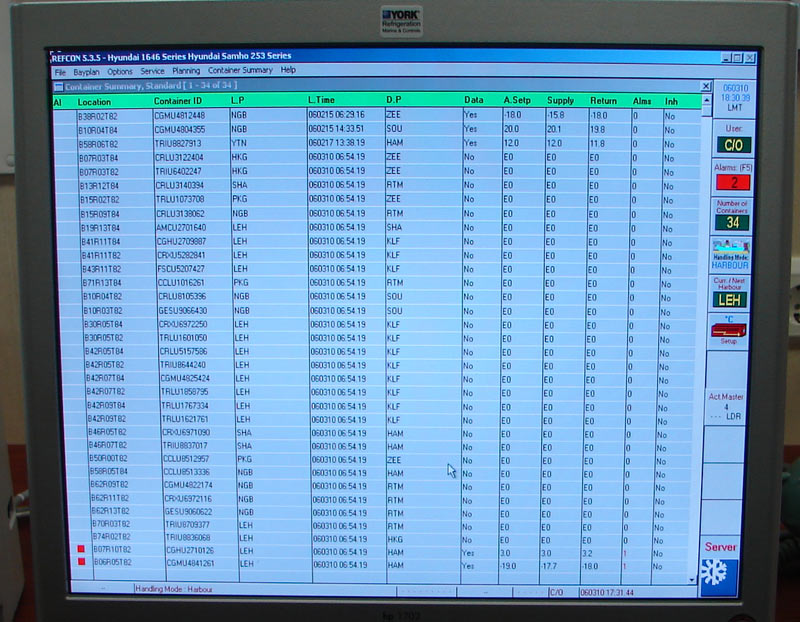This screenshot has width=800, height=622.
Task: Open the Planning menu
Action: click(186, 71)
